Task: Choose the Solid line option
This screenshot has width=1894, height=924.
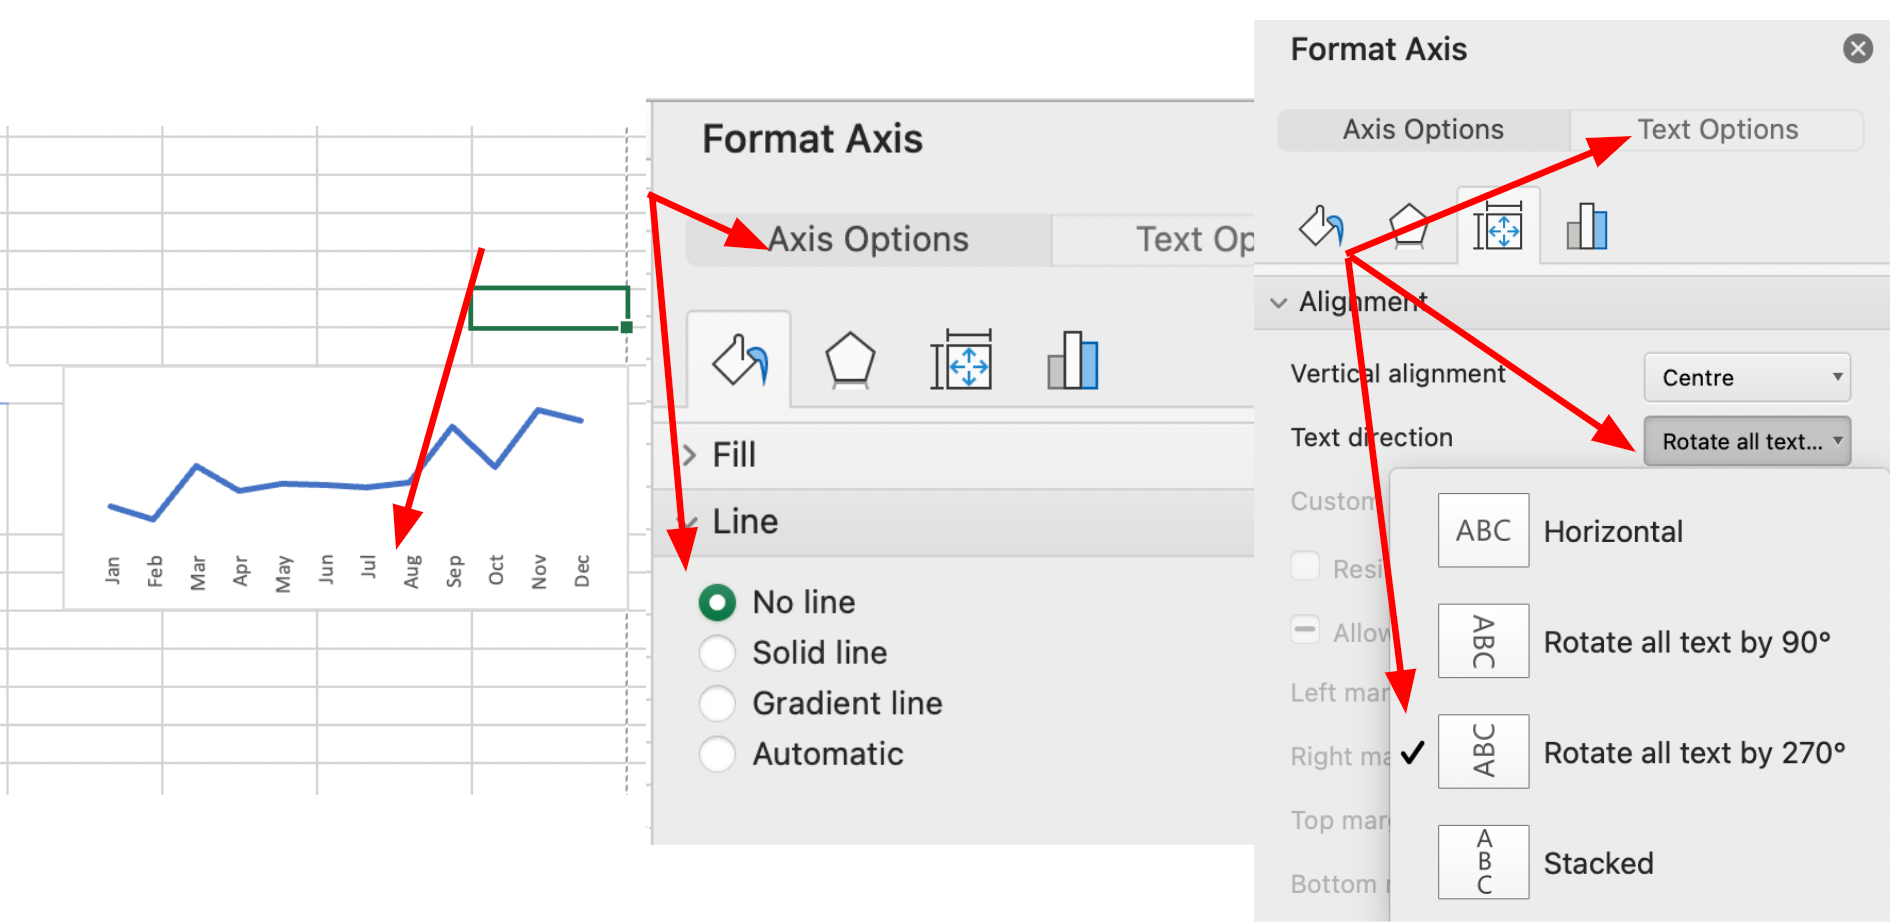Action: tap(717, 653)
